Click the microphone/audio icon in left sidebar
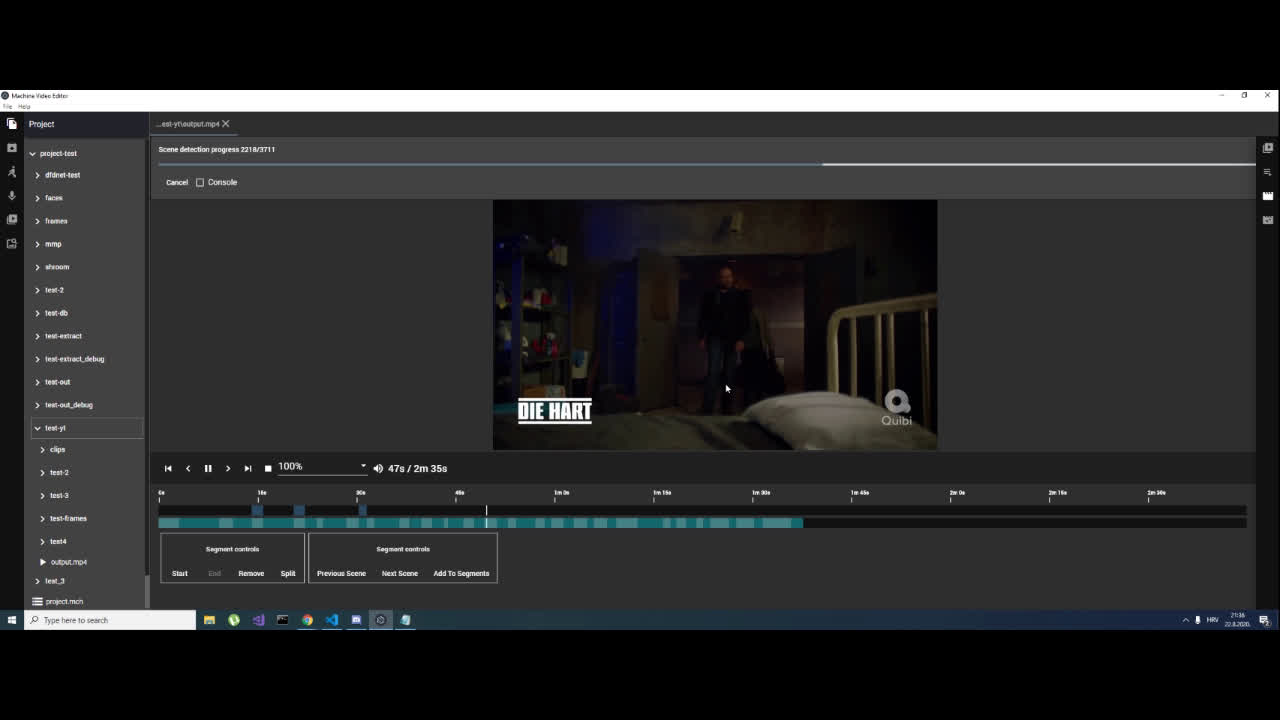 [11, 195]
